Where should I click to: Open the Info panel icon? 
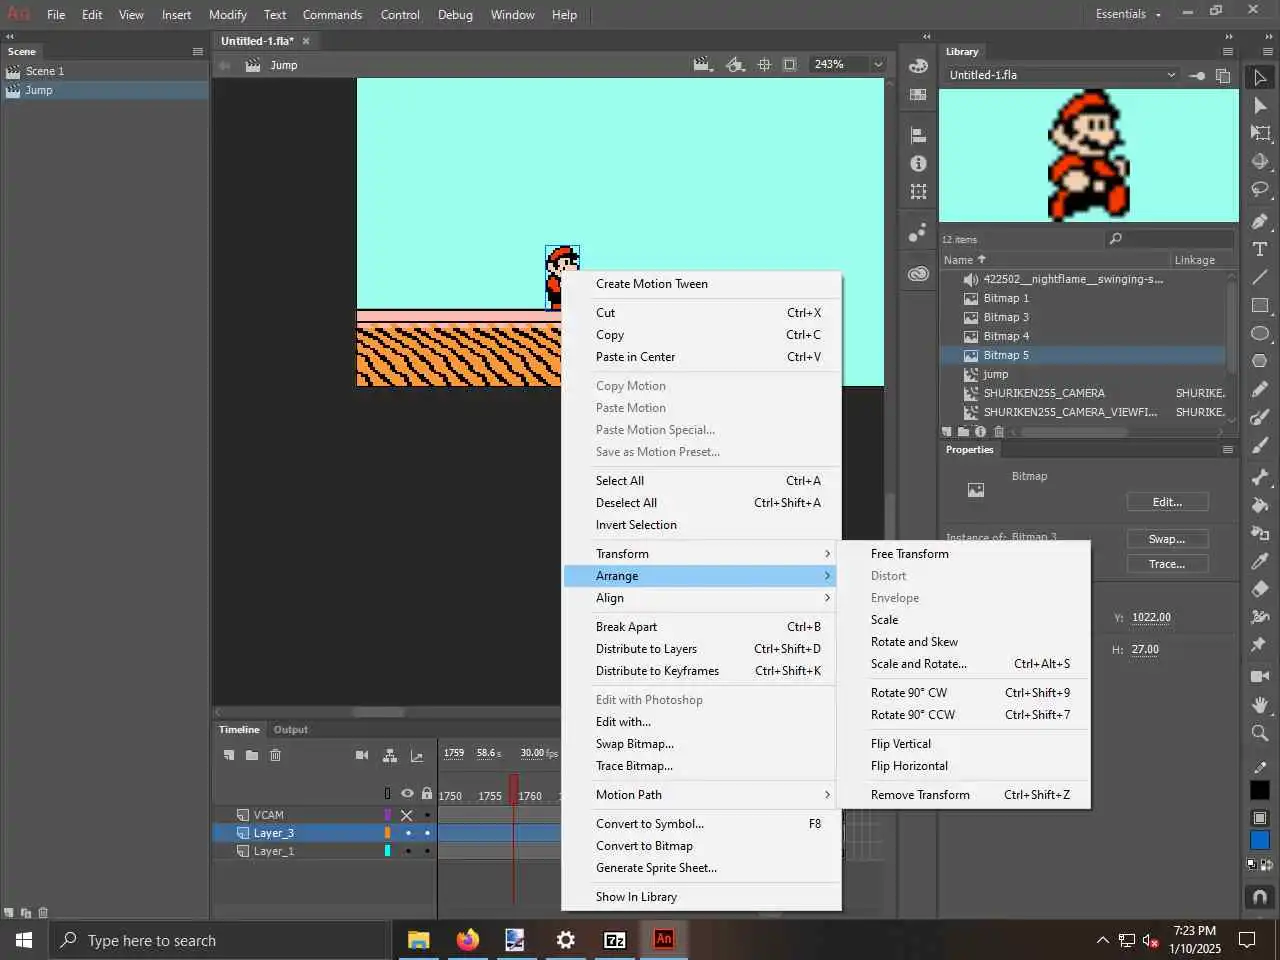918,163
